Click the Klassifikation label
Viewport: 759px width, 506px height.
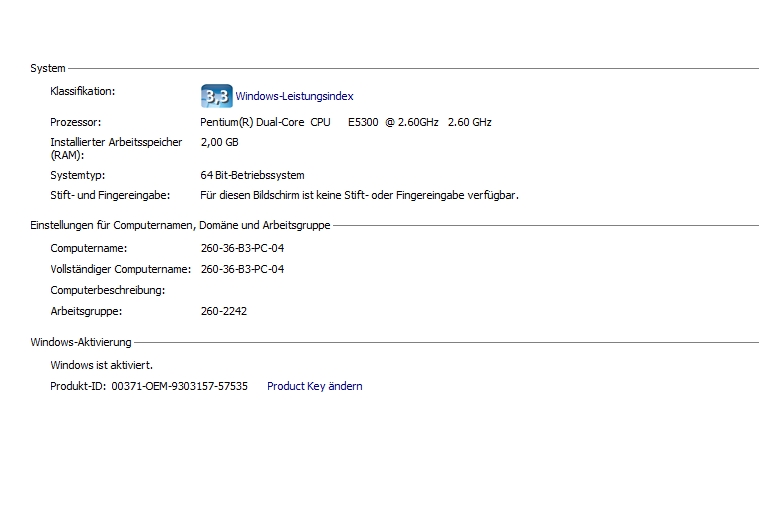click(x=83, y=91)
